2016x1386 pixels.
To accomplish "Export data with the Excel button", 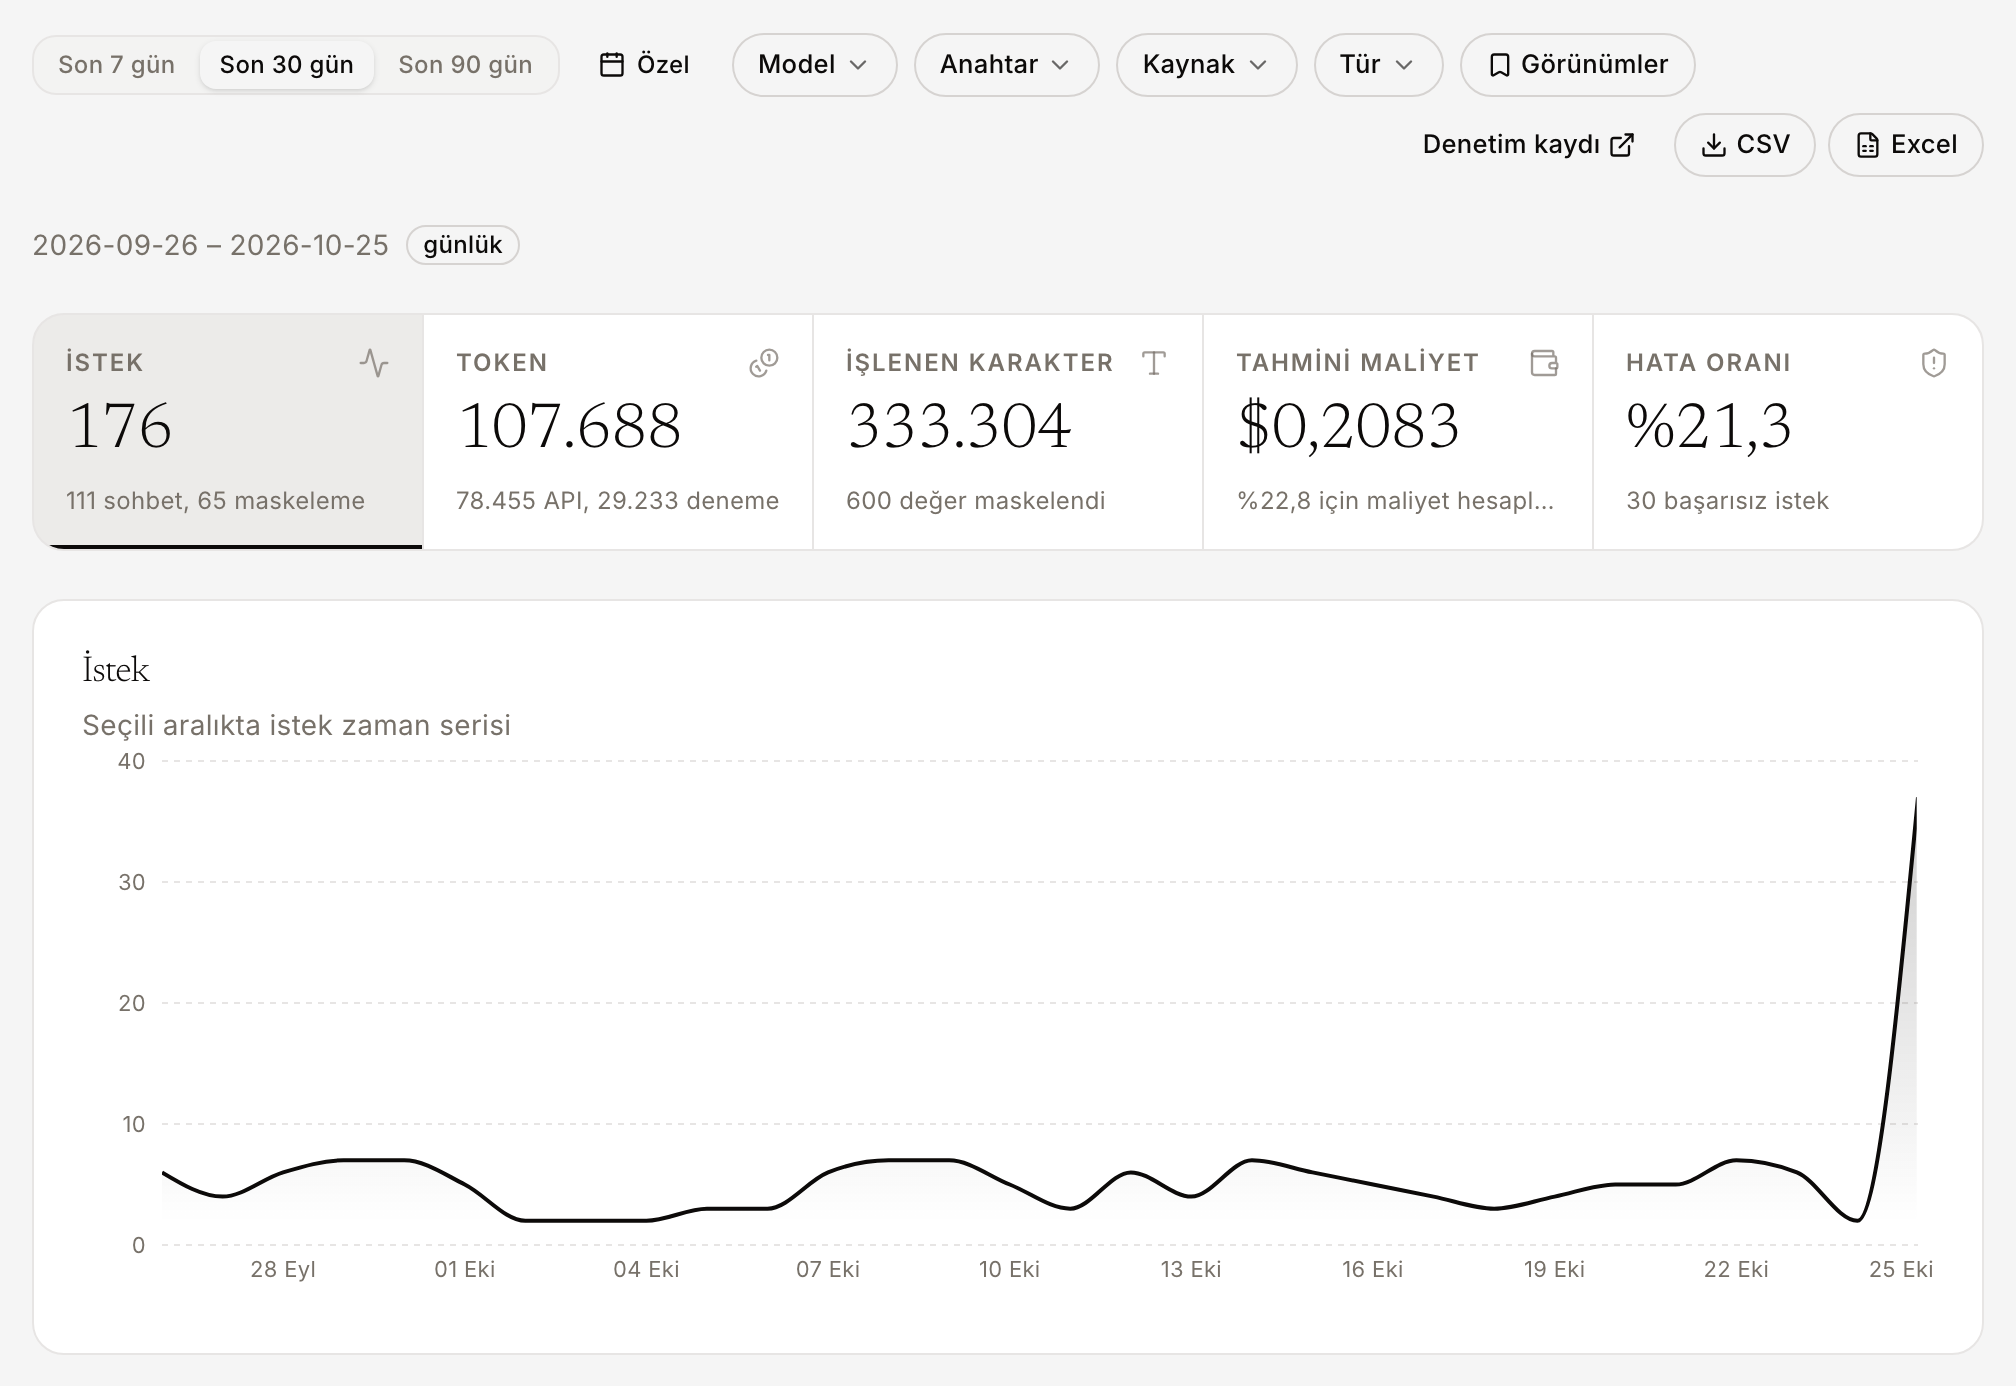I will coord(1905,145).
